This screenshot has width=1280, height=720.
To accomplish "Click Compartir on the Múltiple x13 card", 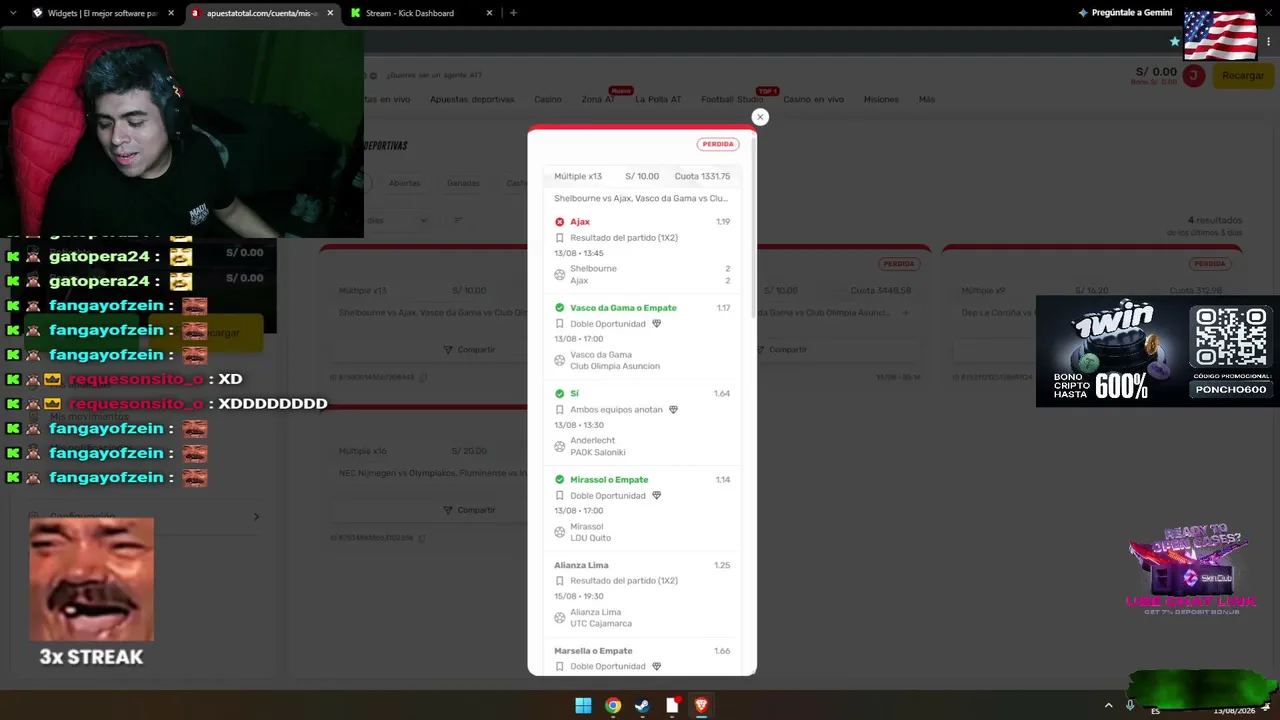I will pyautogui.click(x=469, y=350).
